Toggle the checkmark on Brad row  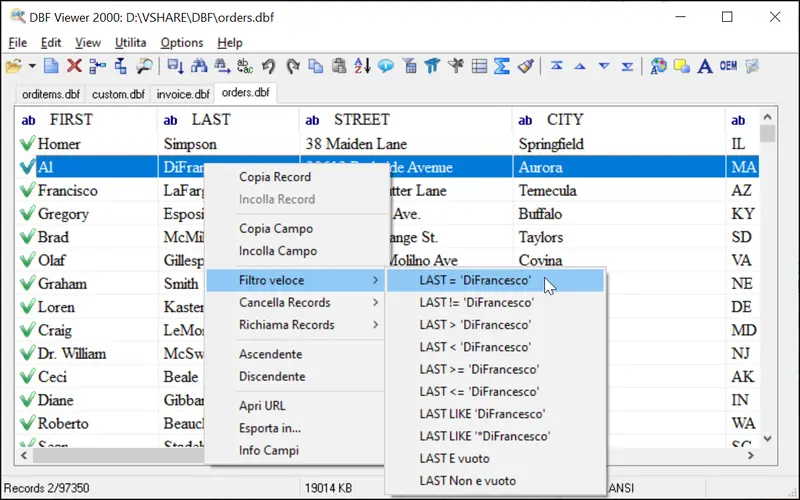(27, 237)
